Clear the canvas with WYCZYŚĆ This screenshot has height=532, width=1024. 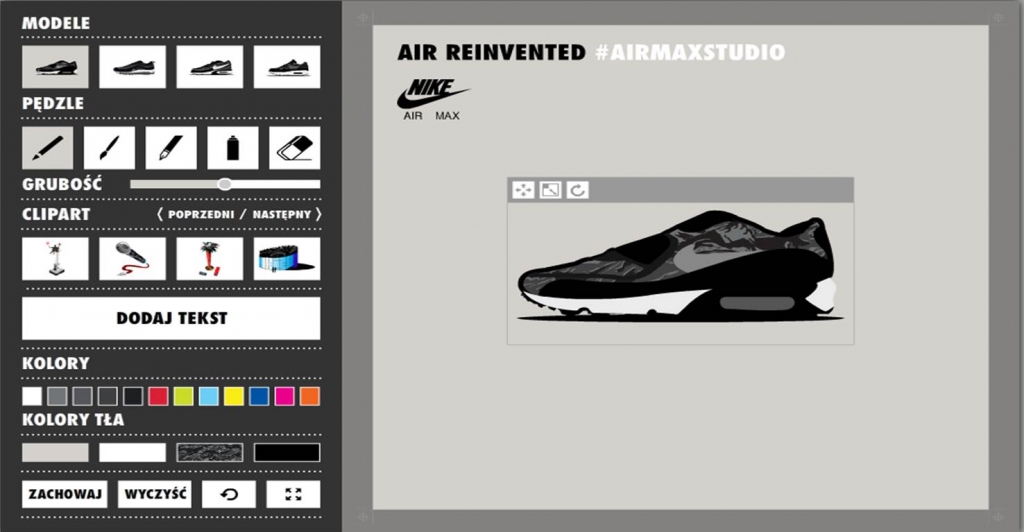154,494
